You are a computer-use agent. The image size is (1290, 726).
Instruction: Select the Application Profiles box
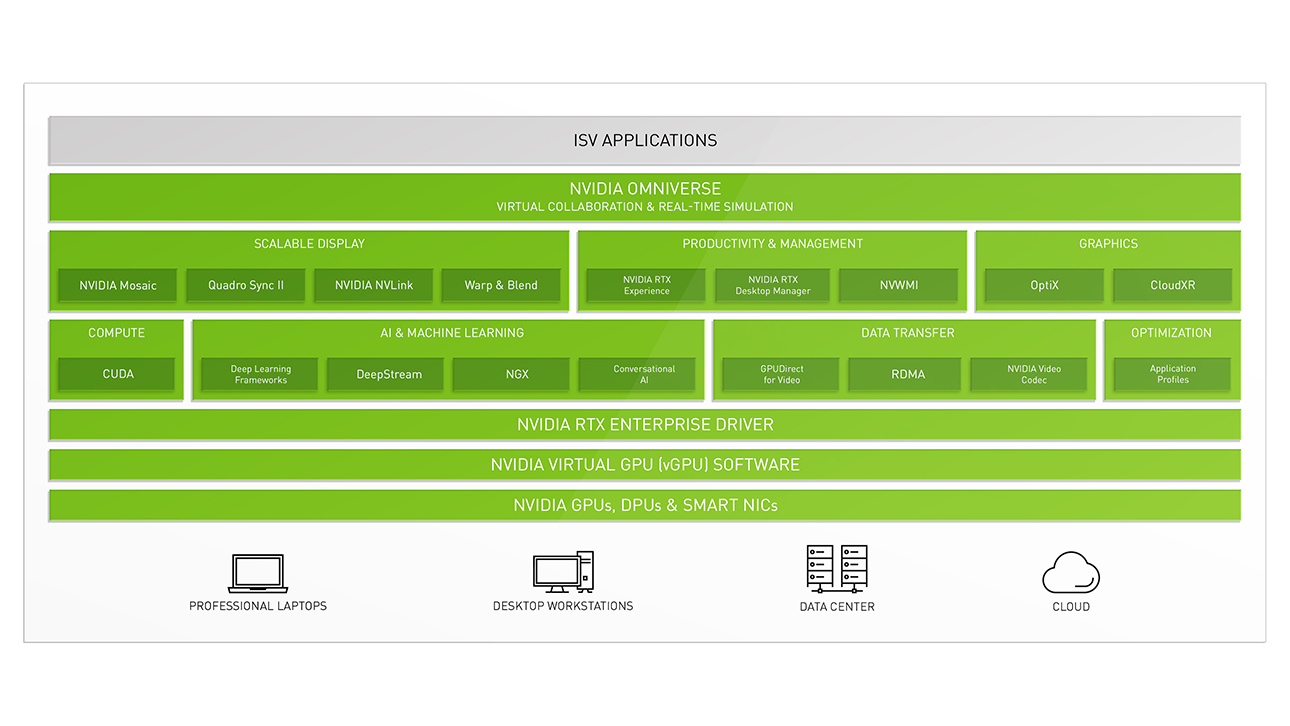point(1172,374)
